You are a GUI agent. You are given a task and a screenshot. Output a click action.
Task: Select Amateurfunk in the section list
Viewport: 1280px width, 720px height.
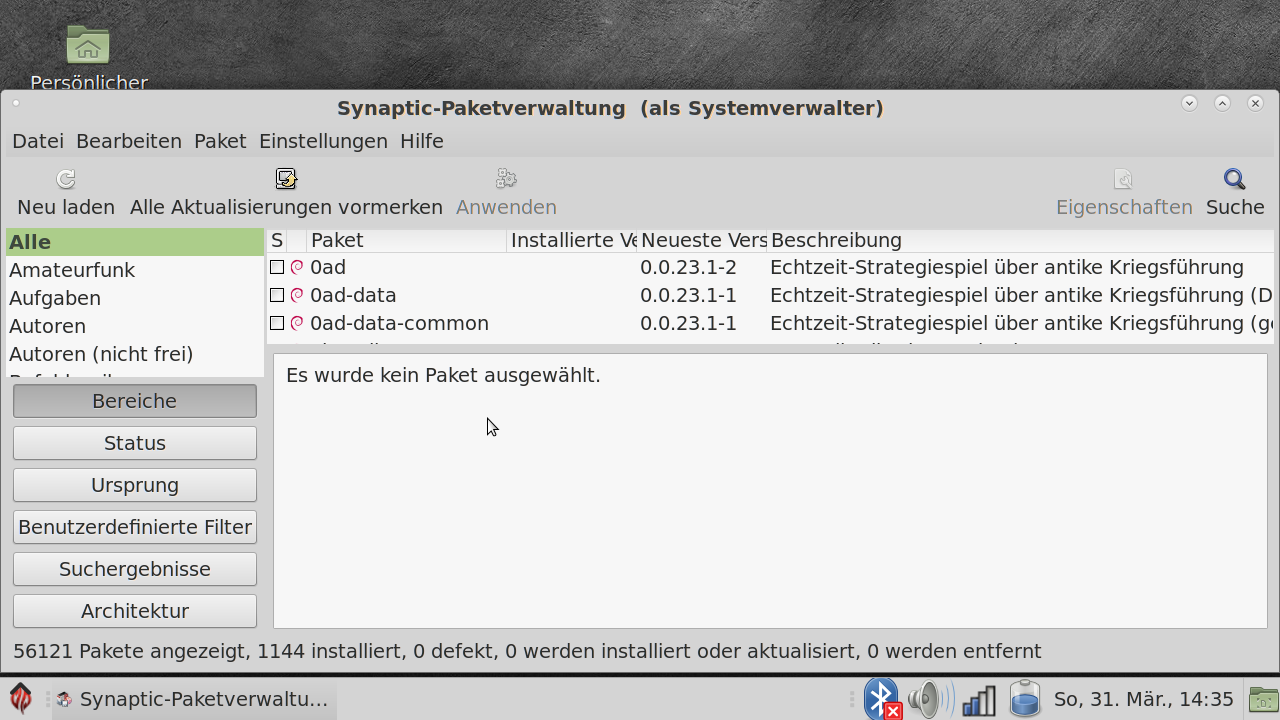coord(72,270)
